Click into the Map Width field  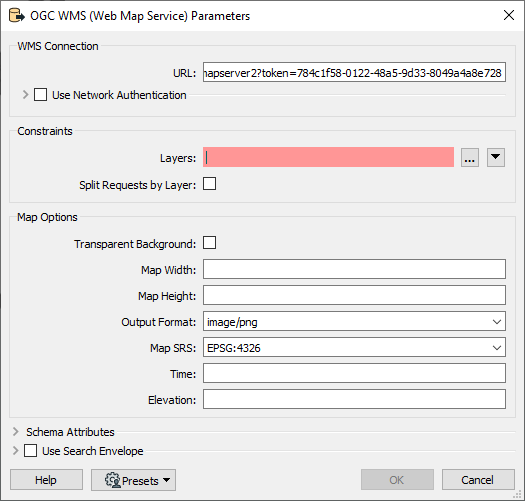pyautogui.click(x=354, y=269)
